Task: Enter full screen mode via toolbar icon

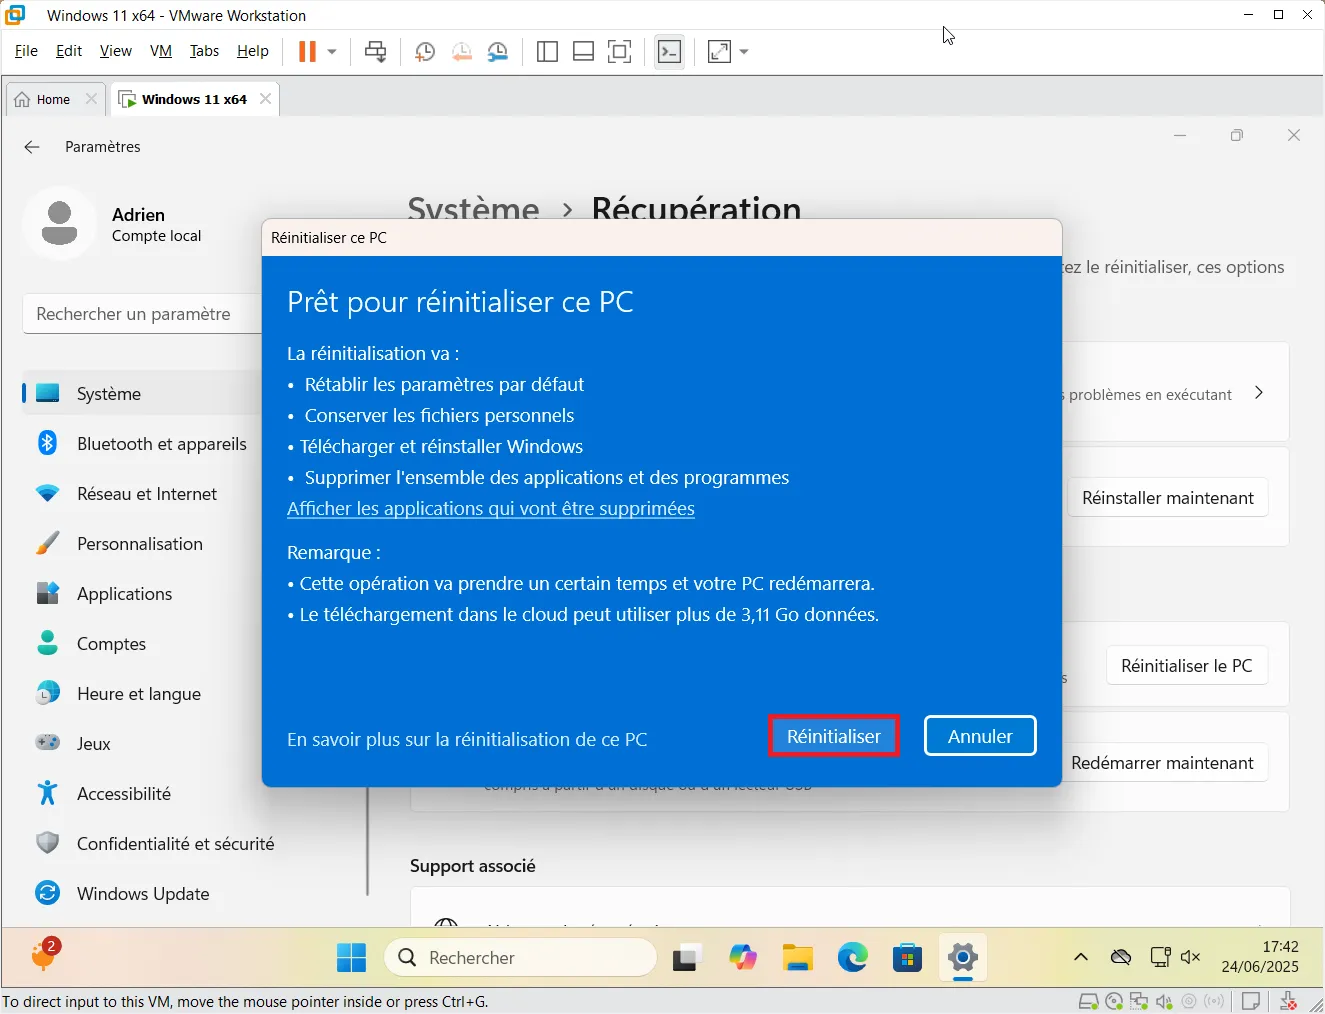Action: (x=620, y=52)
